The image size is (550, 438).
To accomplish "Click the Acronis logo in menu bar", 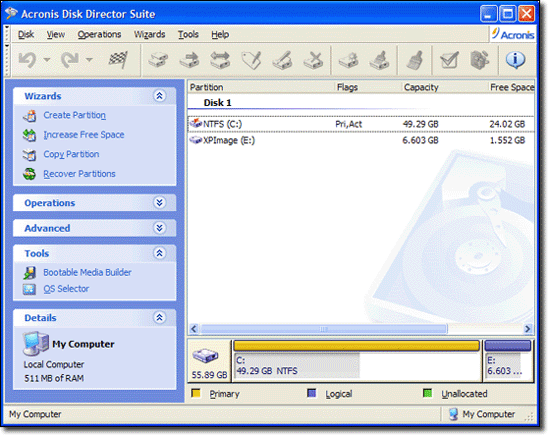I will point(513,34).
